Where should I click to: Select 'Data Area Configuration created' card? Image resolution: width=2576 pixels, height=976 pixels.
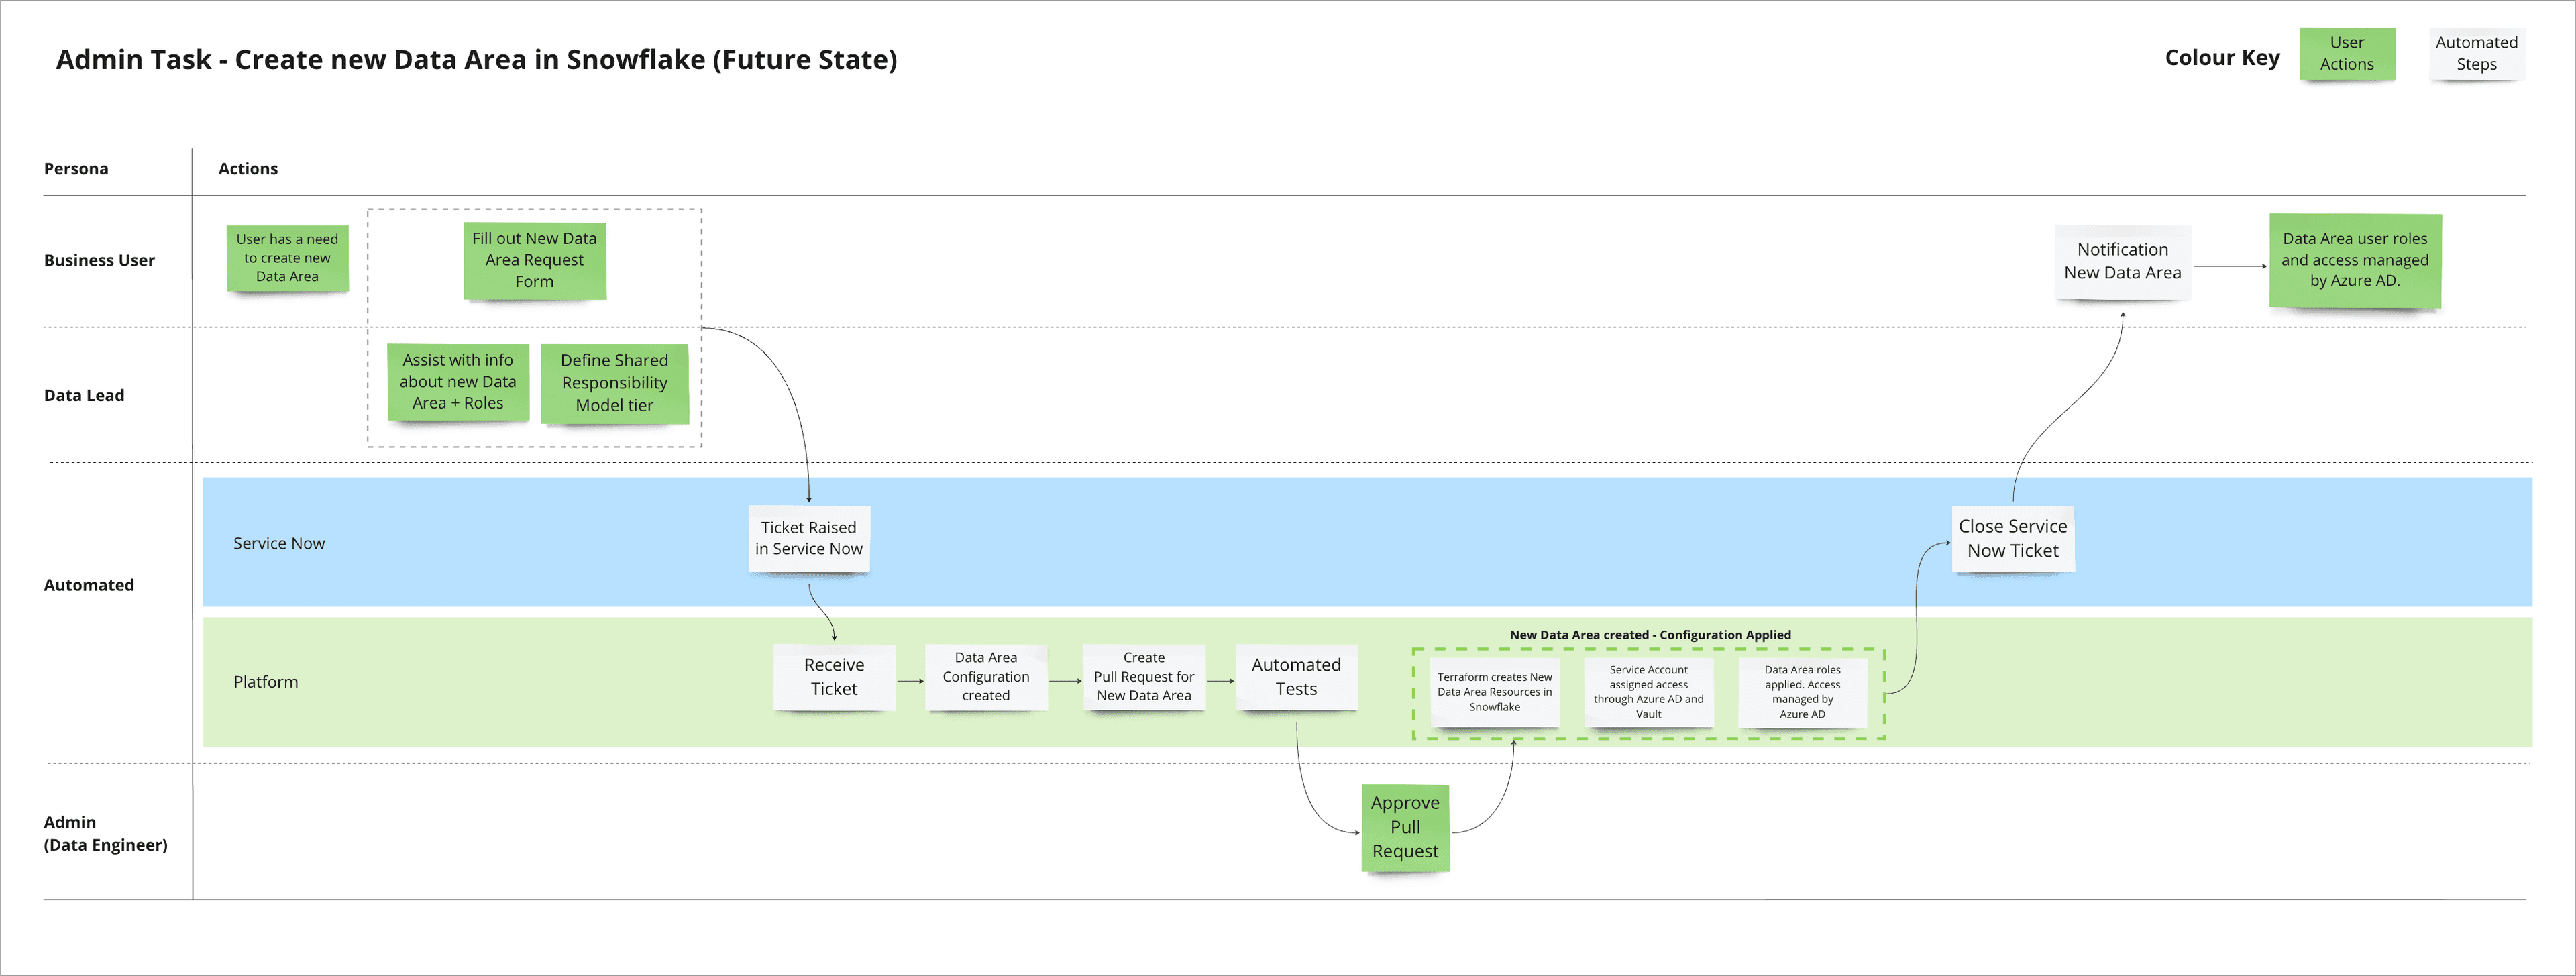pos(986,677)
